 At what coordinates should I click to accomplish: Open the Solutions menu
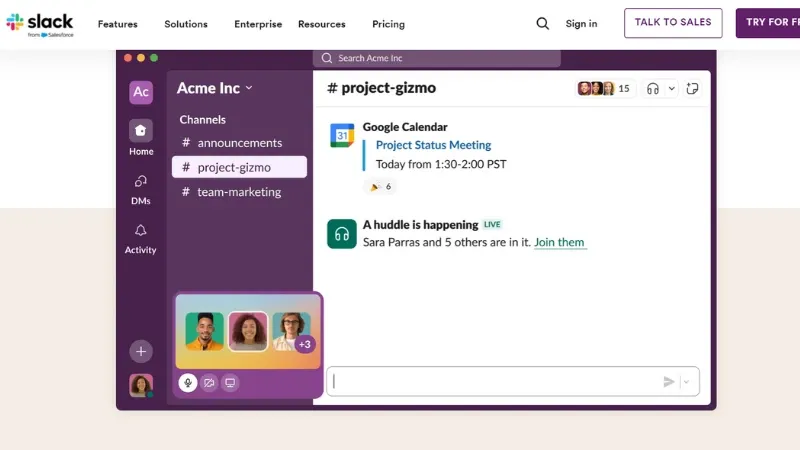click(x=186, y=24)
